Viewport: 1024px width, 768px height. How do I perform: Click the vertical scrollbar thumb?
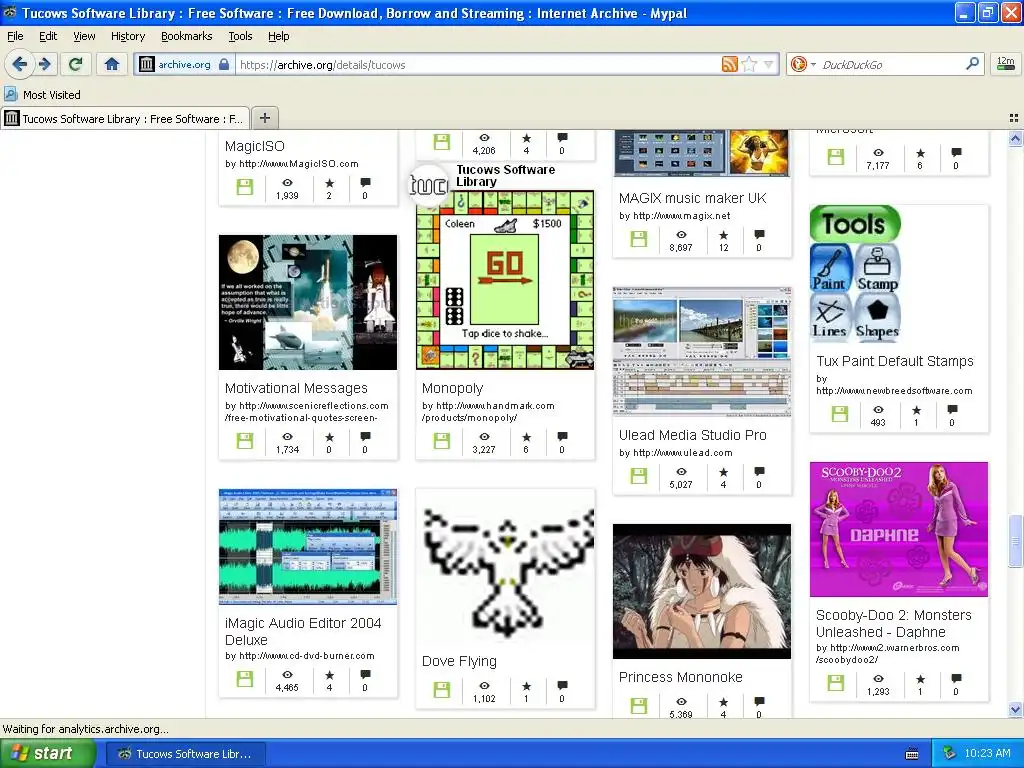tap(1015, 541)
